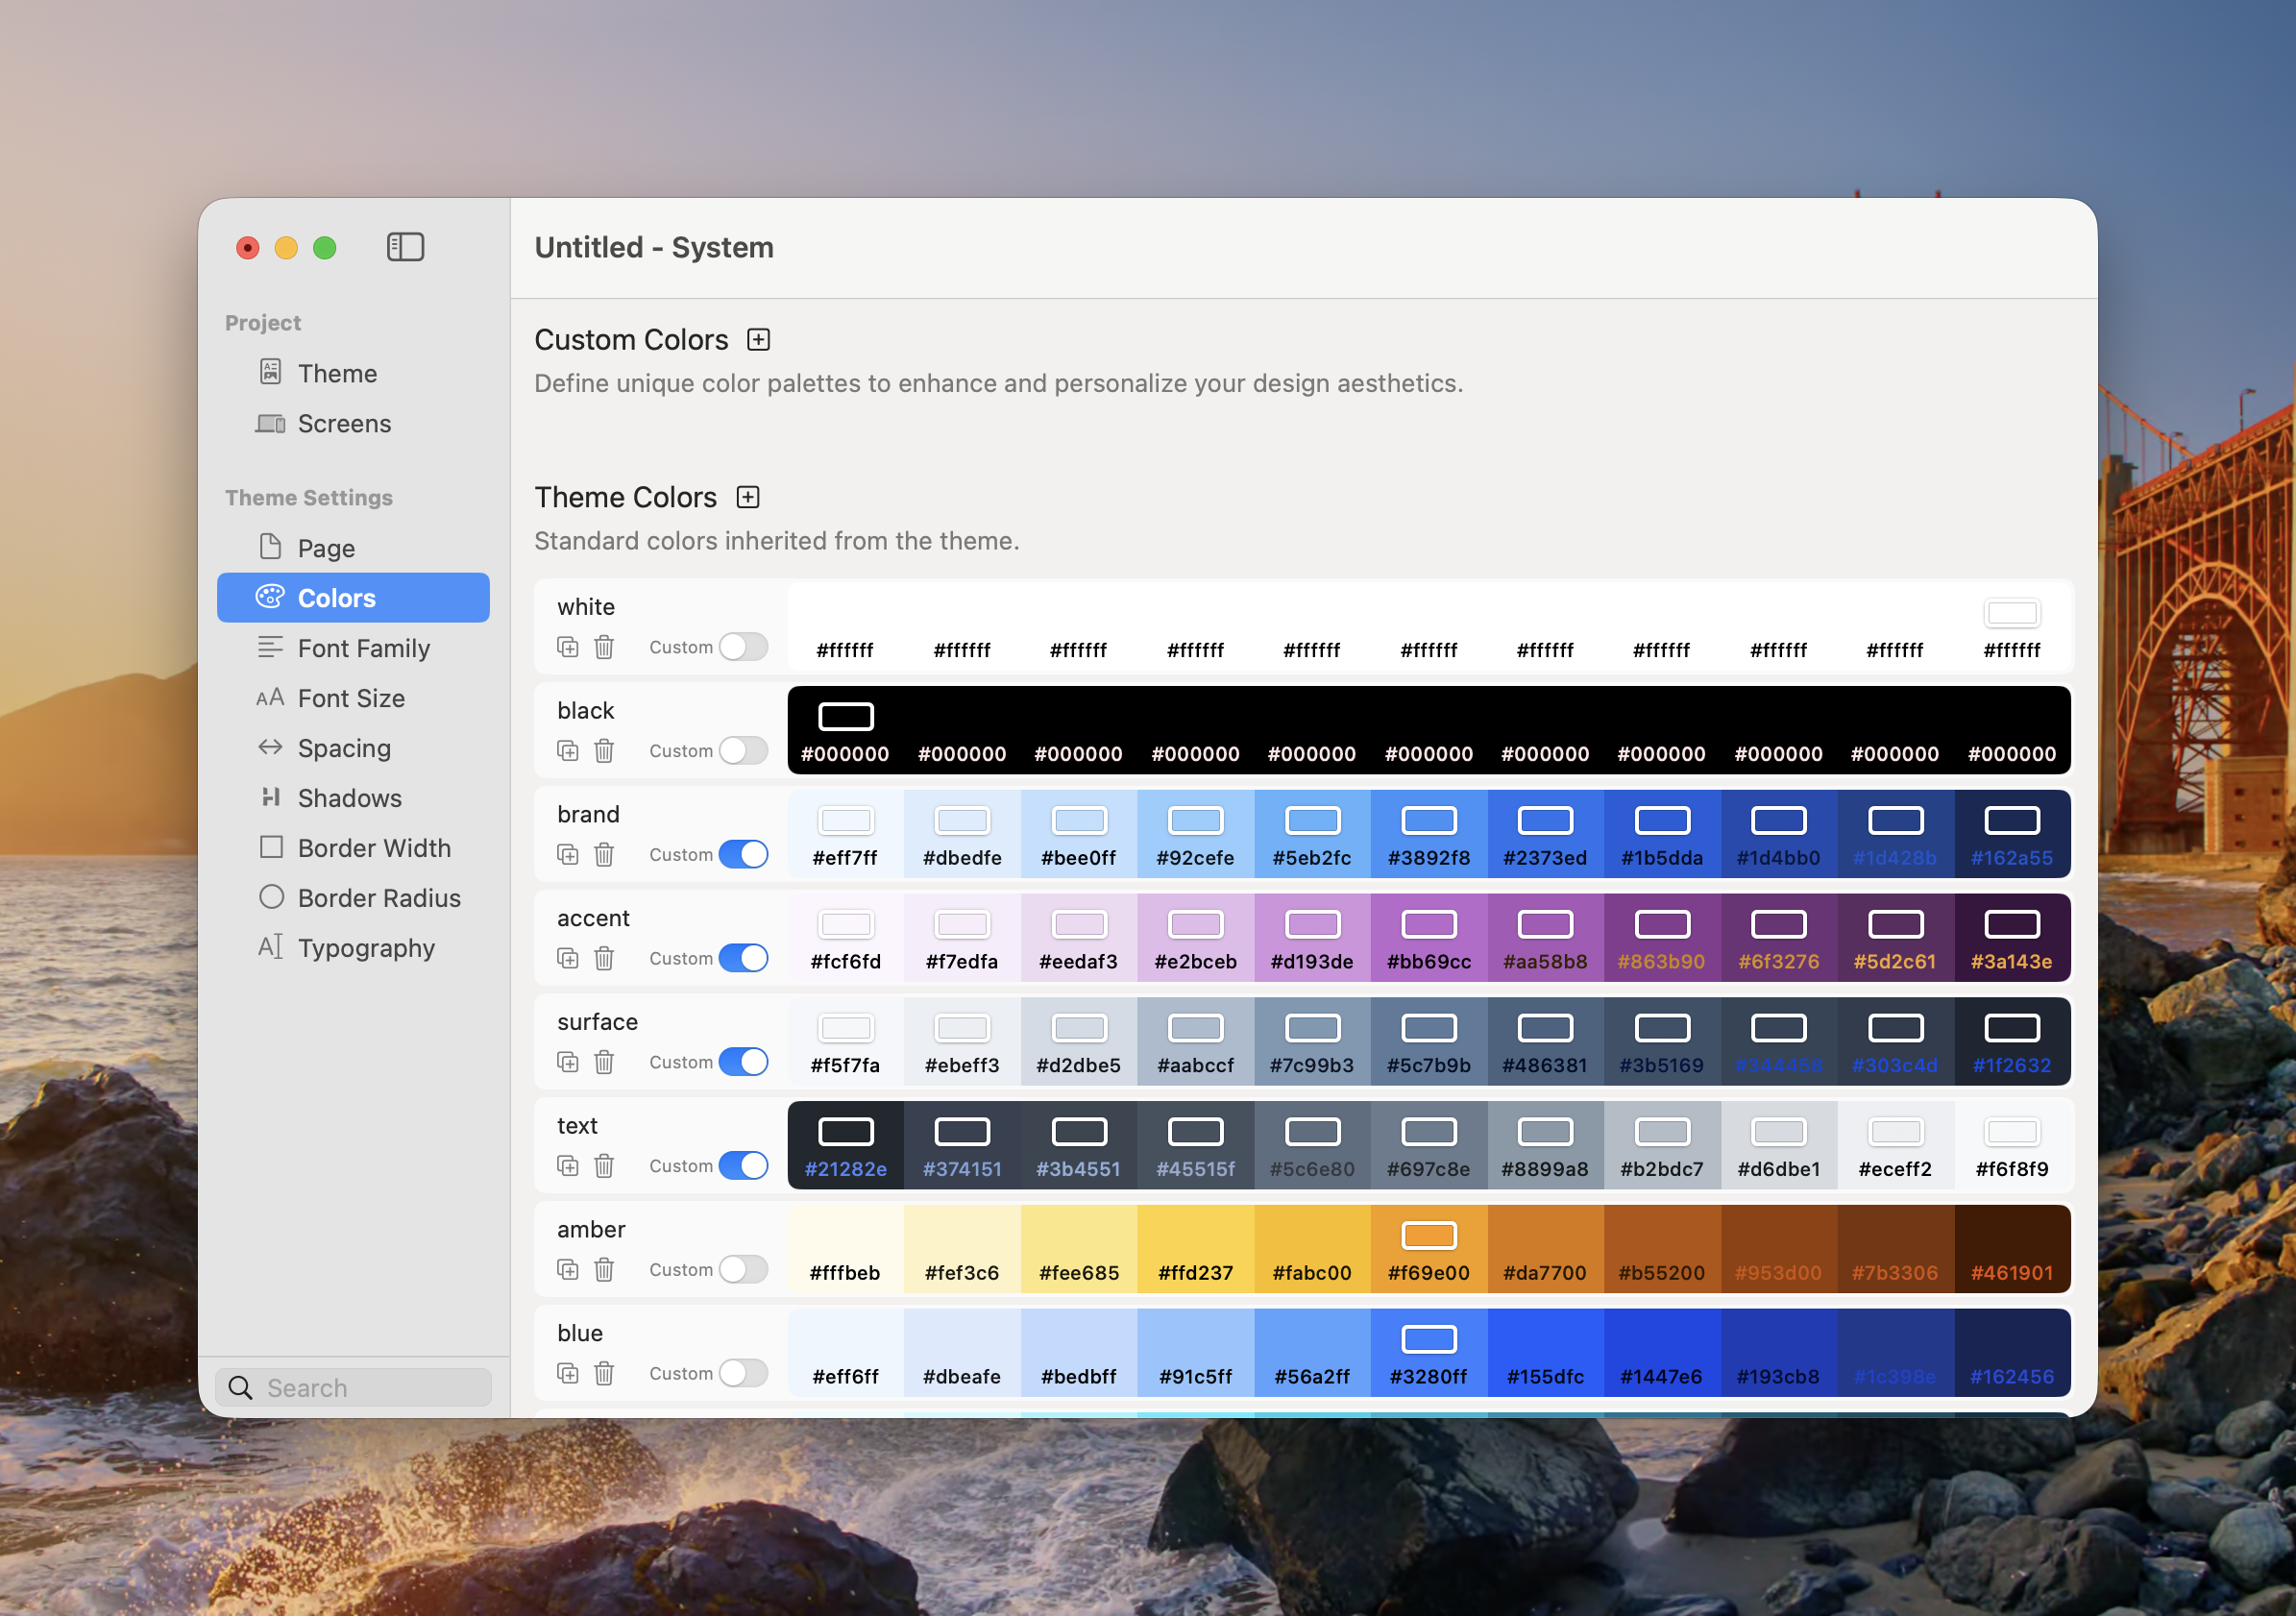The height and width of the screenshot is (1616, 2296).
Task: Go to Typography settings
Action: [x=354, y=949]
